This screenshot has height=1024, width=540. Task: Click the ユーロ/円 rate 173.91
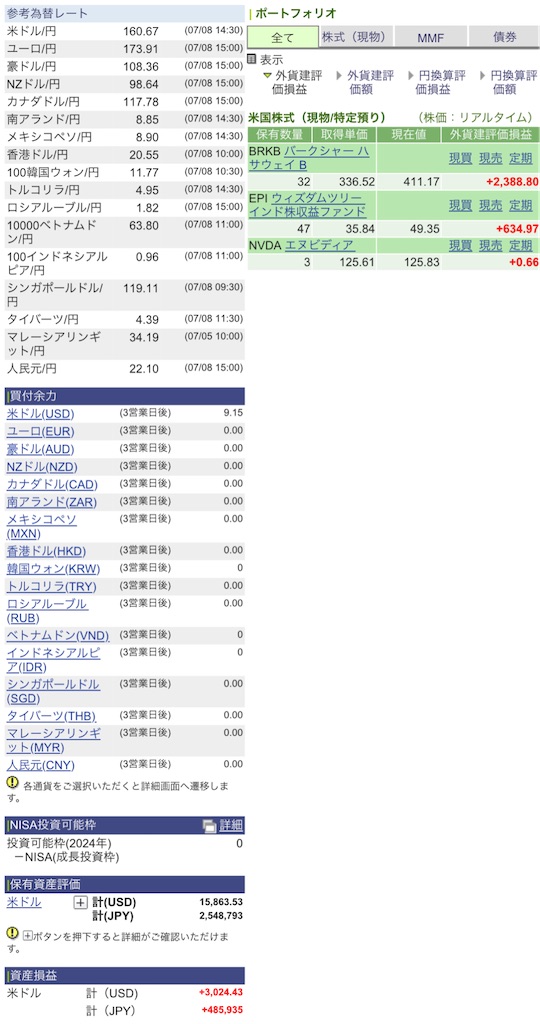[x=141, y=49]
